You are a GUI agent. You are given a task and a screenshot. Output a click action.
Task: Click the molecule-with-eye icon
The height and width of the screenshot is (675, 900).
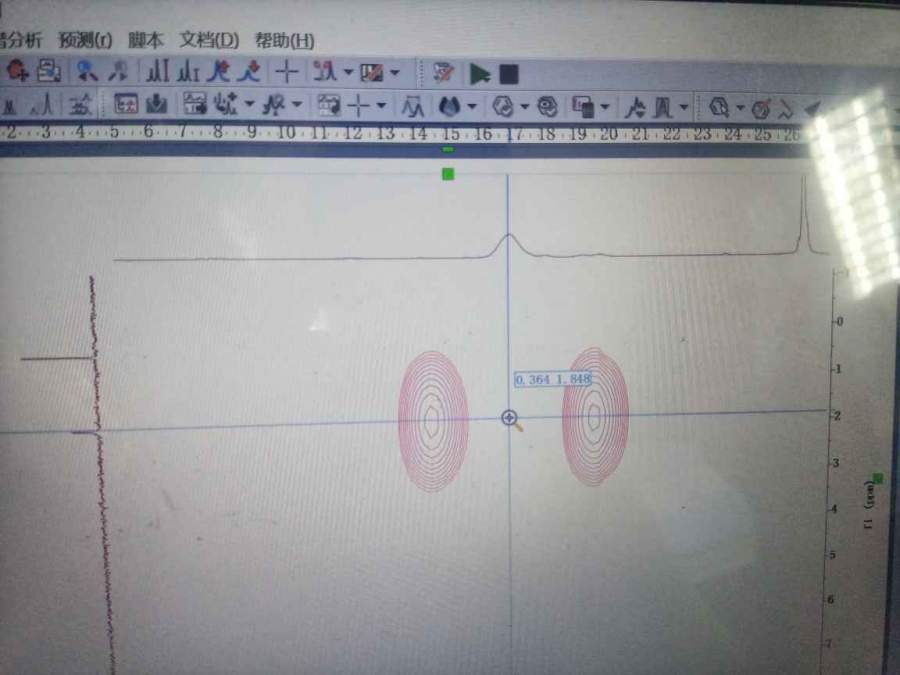(547, 106)
